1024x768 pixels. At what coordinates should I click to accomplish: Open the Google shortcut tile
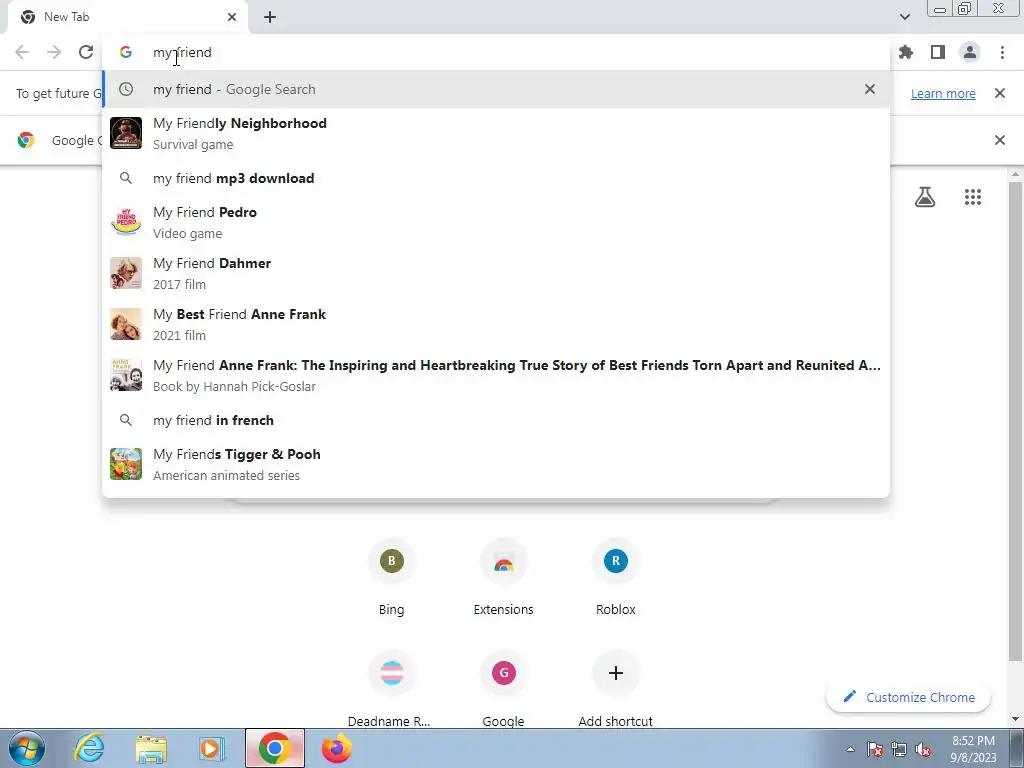504,689
